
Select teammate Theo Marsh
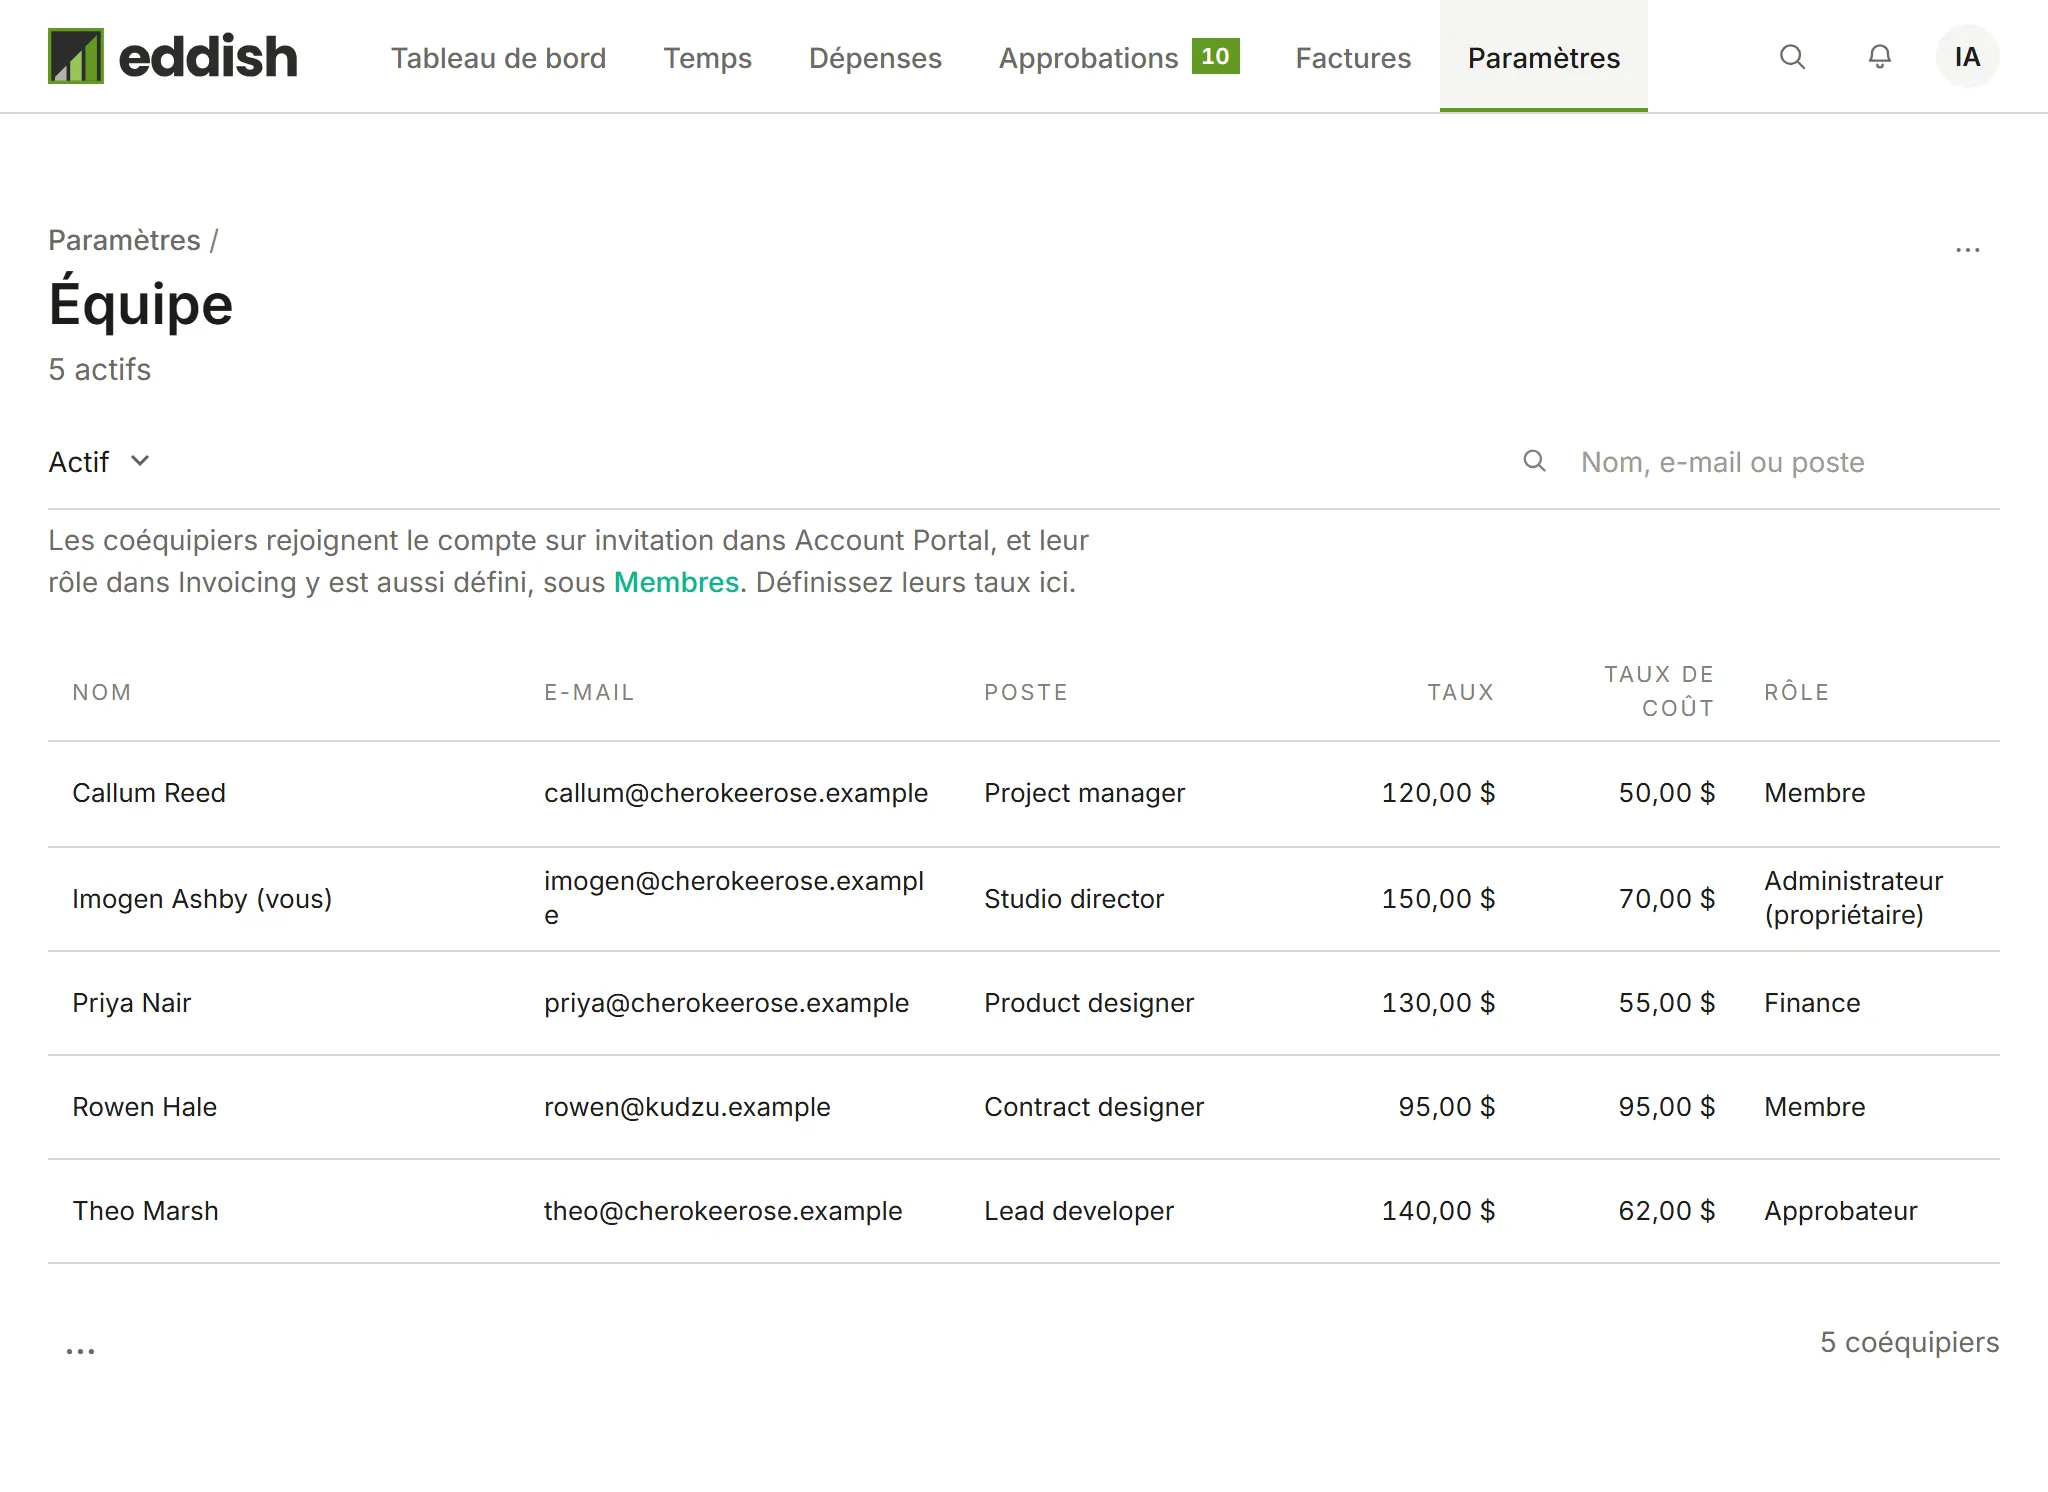145,1211
